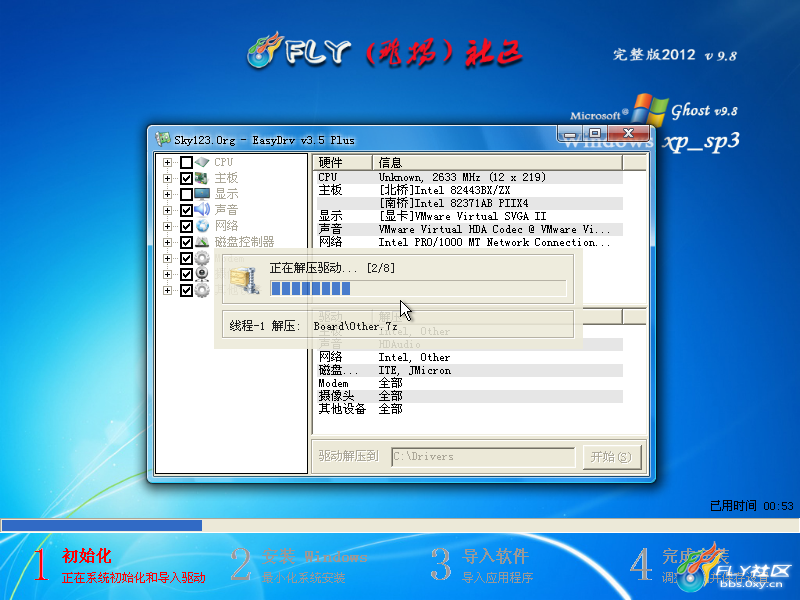The height and width of the screenshot is (600, 800).
Task: Close the EasyDrv window
Action: coord(628,133)
